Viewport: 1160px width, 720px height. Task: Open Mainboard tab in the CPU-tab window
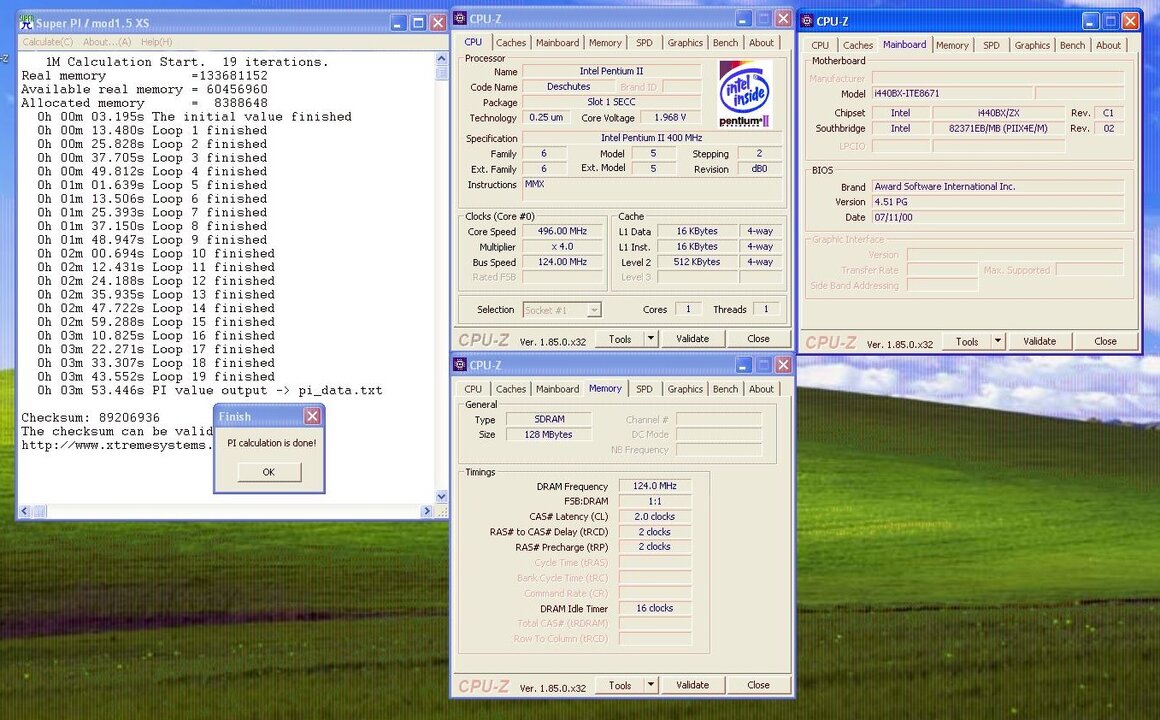tap(557, 43)
